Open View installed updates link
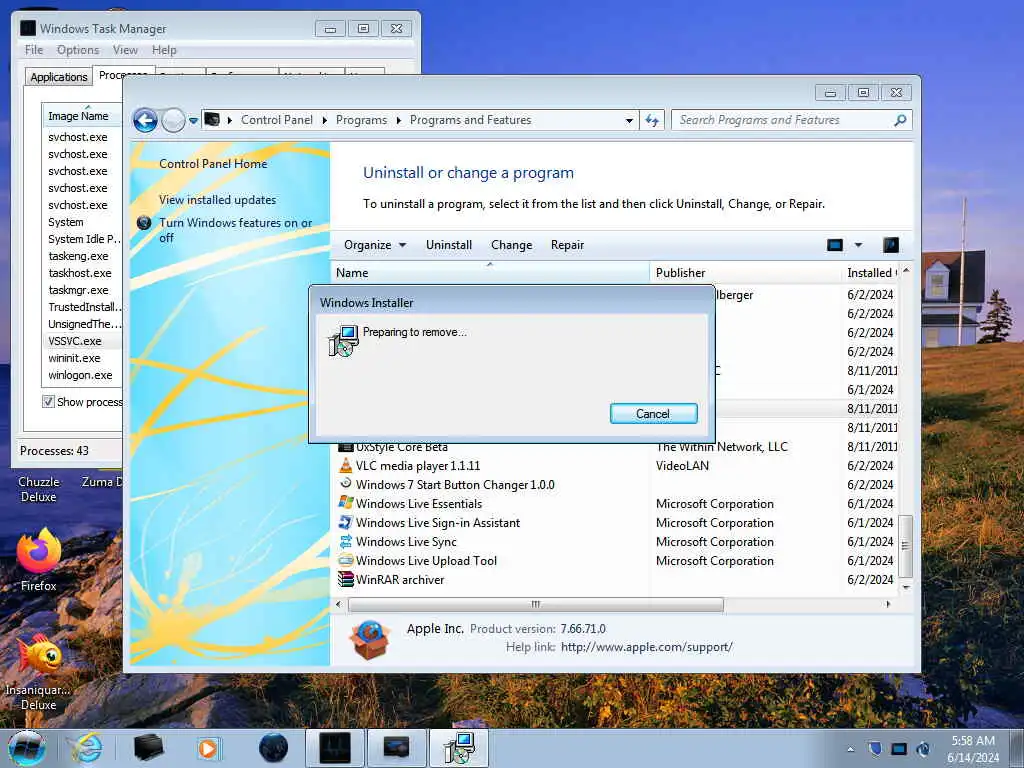The width and height of the screenshot is (1024, 768). coord(217,200)
